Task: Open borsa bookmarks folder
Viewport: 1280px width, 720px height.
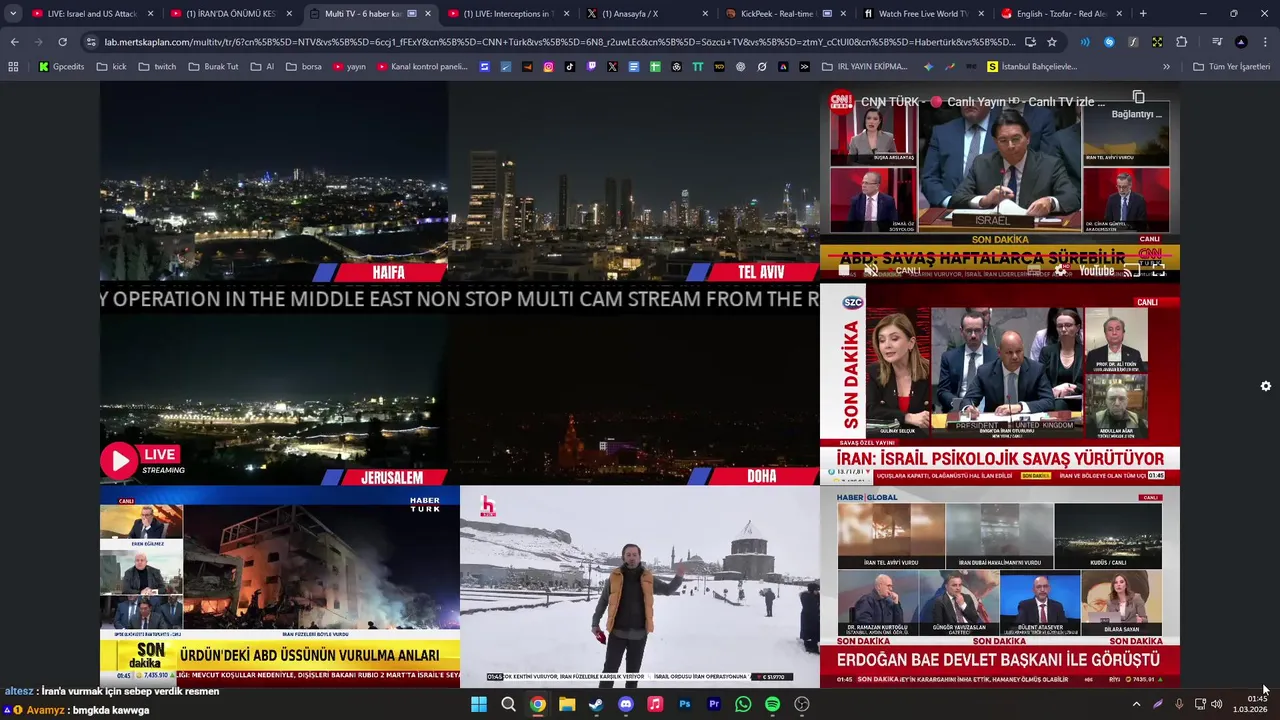Action: 304,67
